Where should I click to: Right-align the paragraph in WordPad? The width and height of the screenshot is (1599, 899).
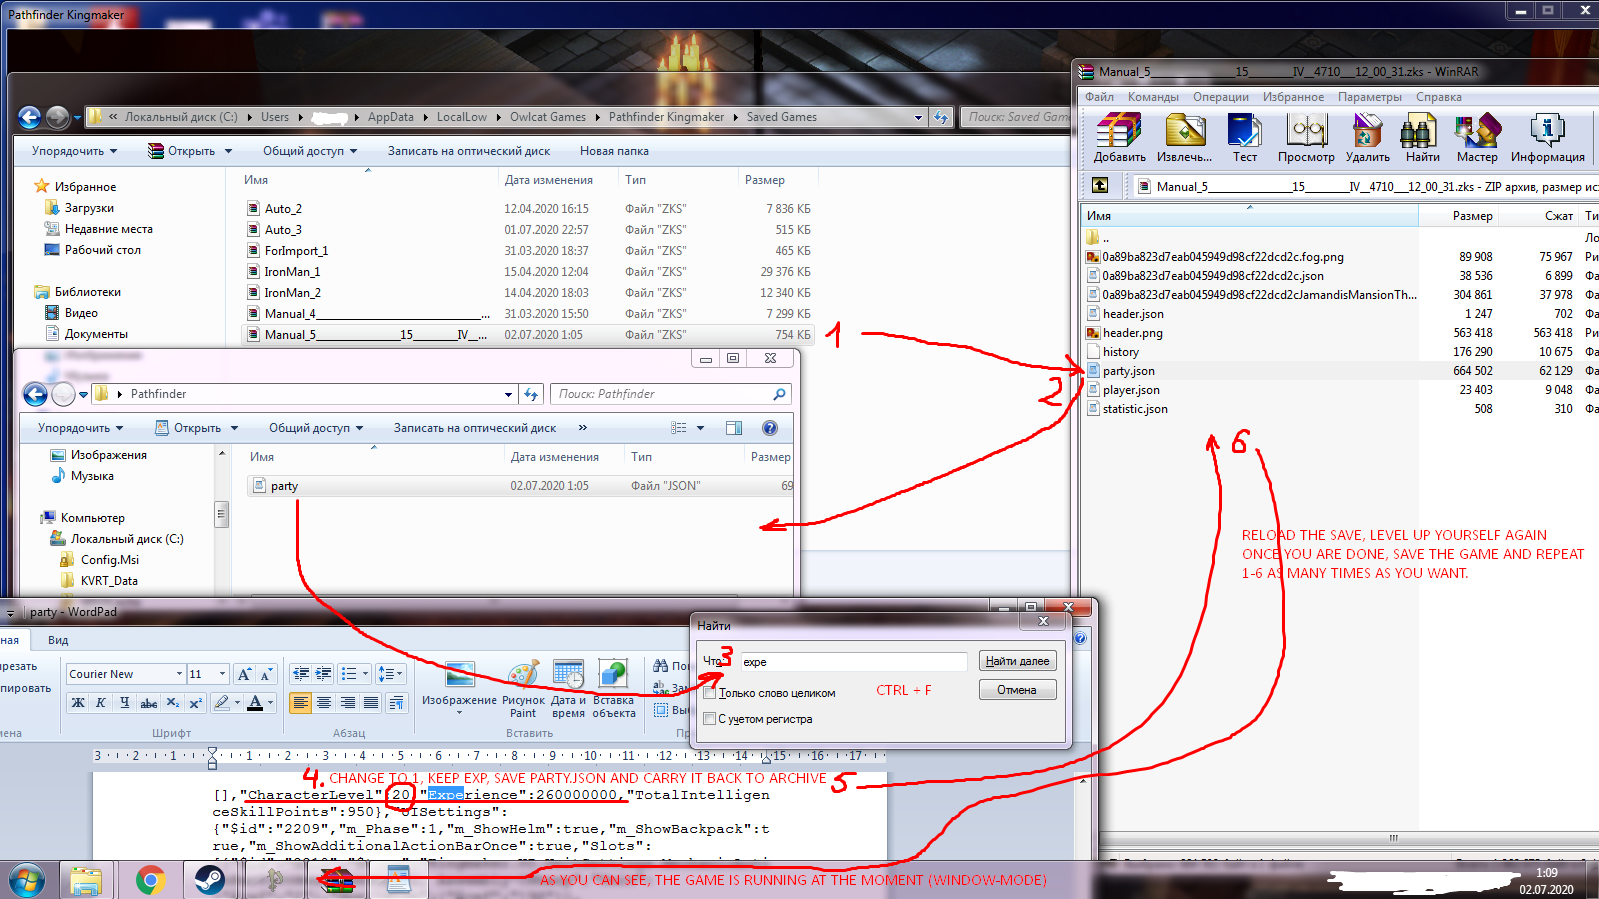(348, 703)
